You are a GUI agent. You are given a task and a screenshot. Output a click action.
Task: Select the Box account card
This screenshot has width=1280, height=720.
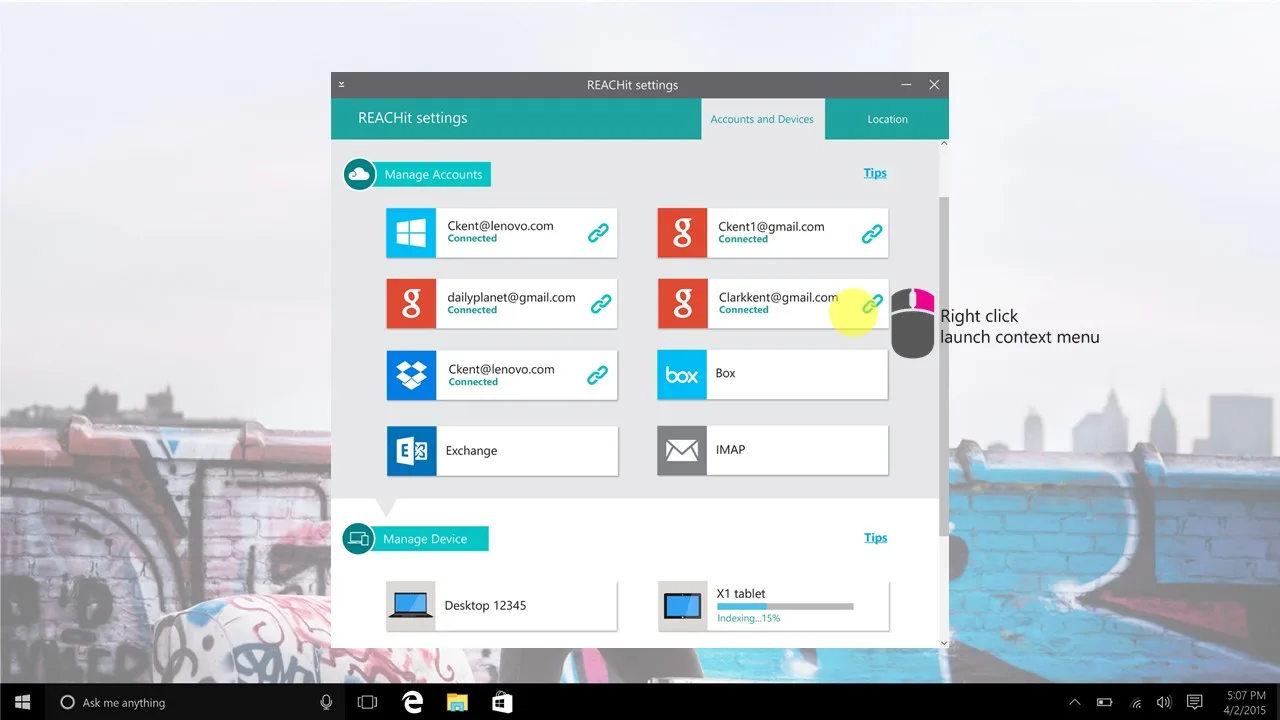click(772, 375)
